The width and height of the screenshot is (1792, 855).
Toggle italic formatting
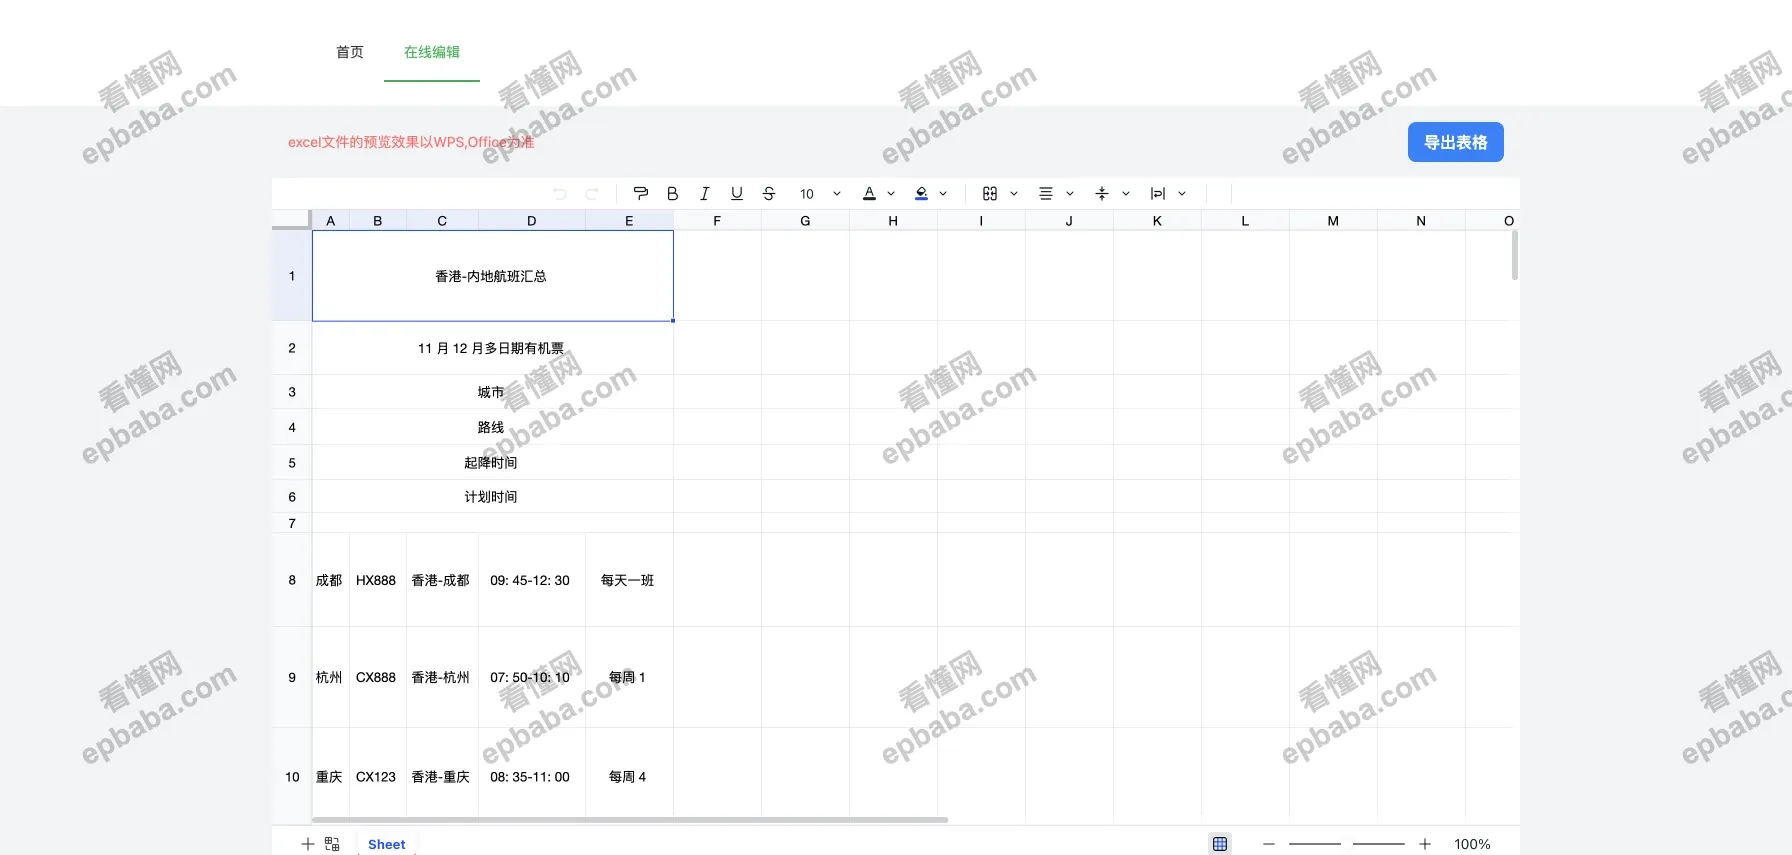point(705,193)
